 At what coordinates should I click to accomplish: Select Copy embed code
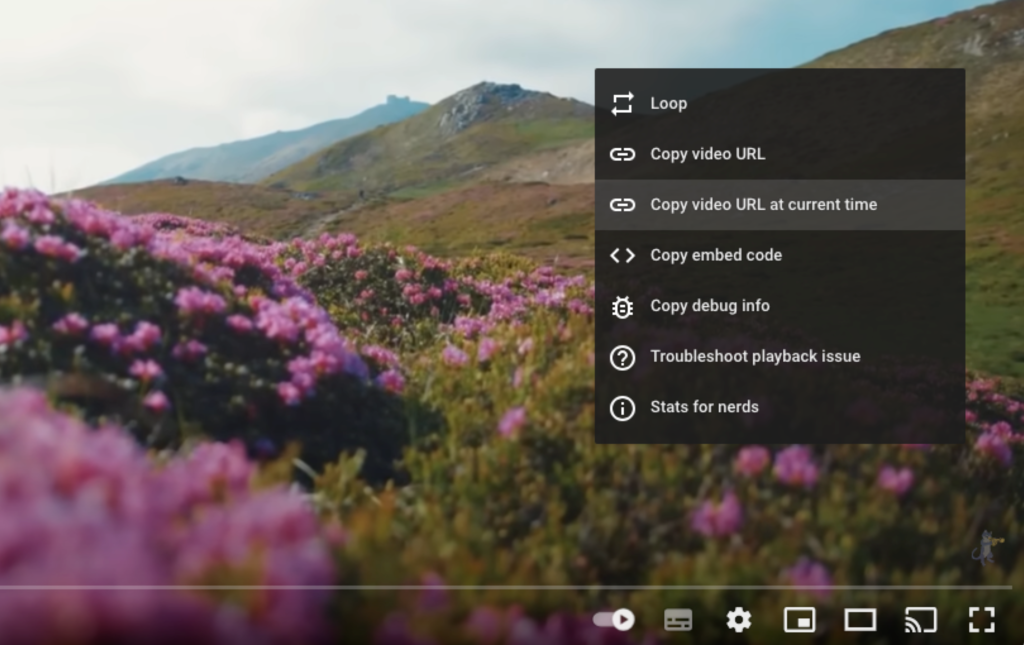coord(716,255)
